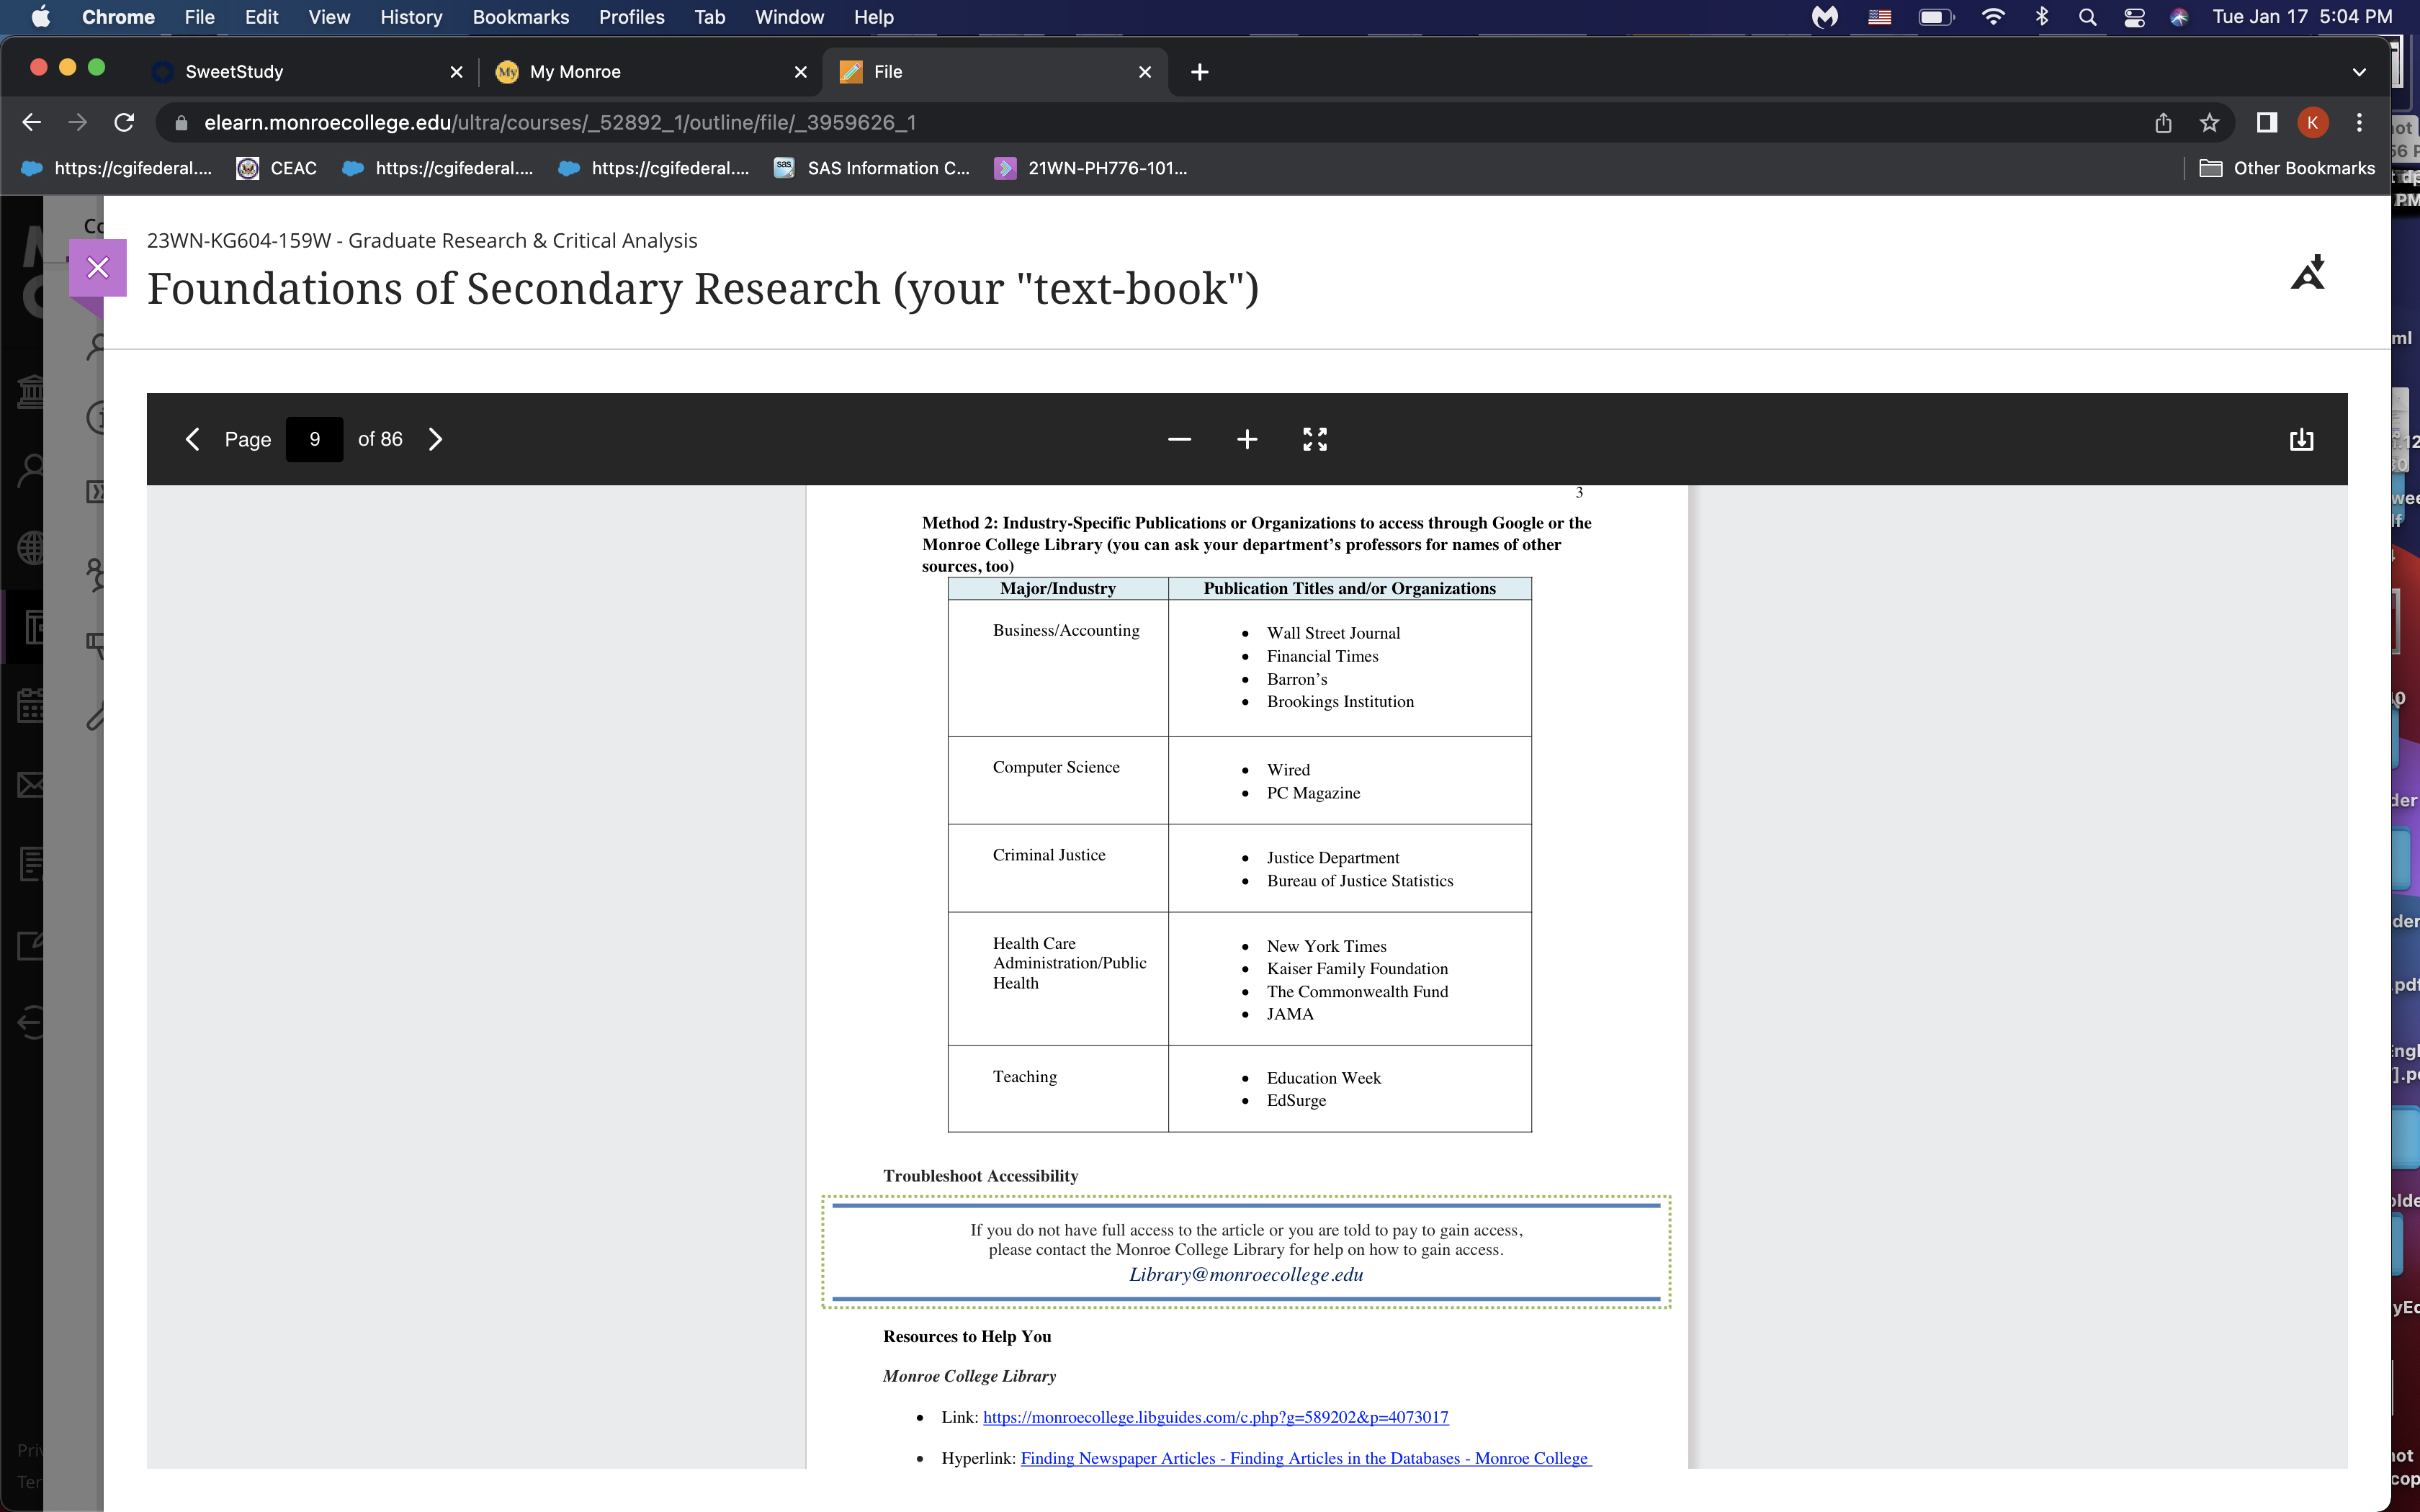Open Spotlight search
The image size is (2420, 1512).
pos(2087,17)
